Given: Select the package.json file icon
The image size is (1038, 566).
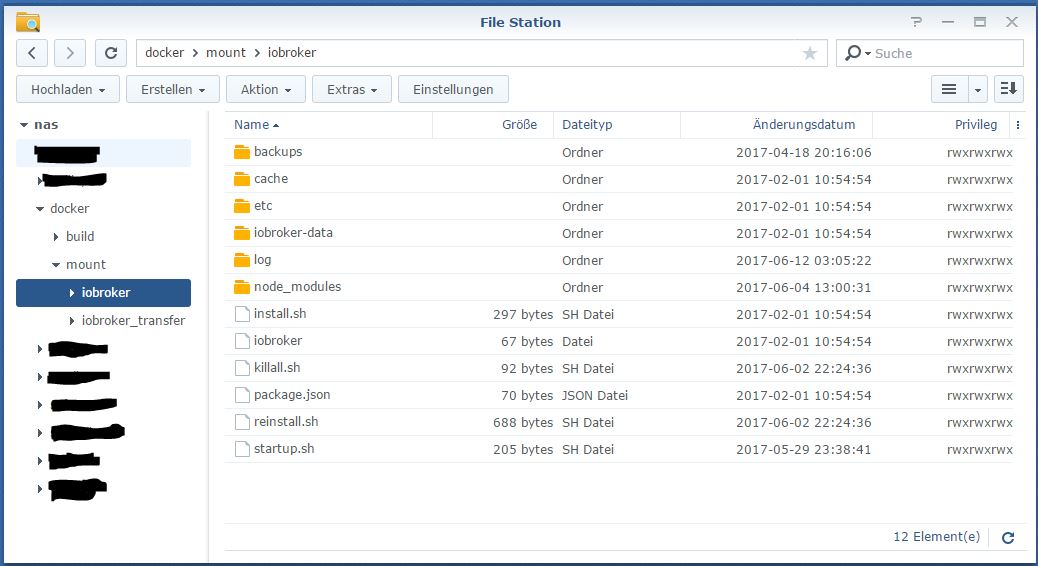Looking at the screenshot, I should point(242,395).
